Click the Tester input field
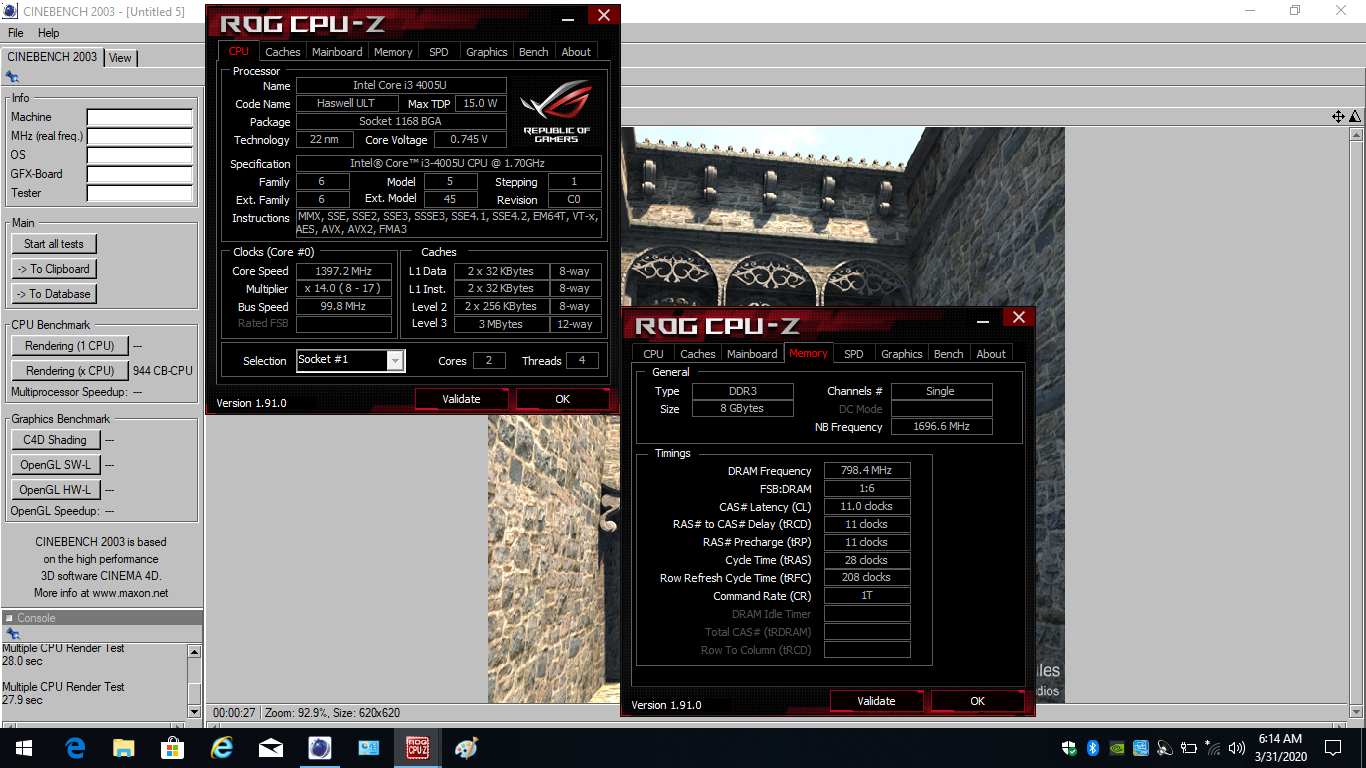The height and width of the screenshot is (768, 1366). [139, 193]
